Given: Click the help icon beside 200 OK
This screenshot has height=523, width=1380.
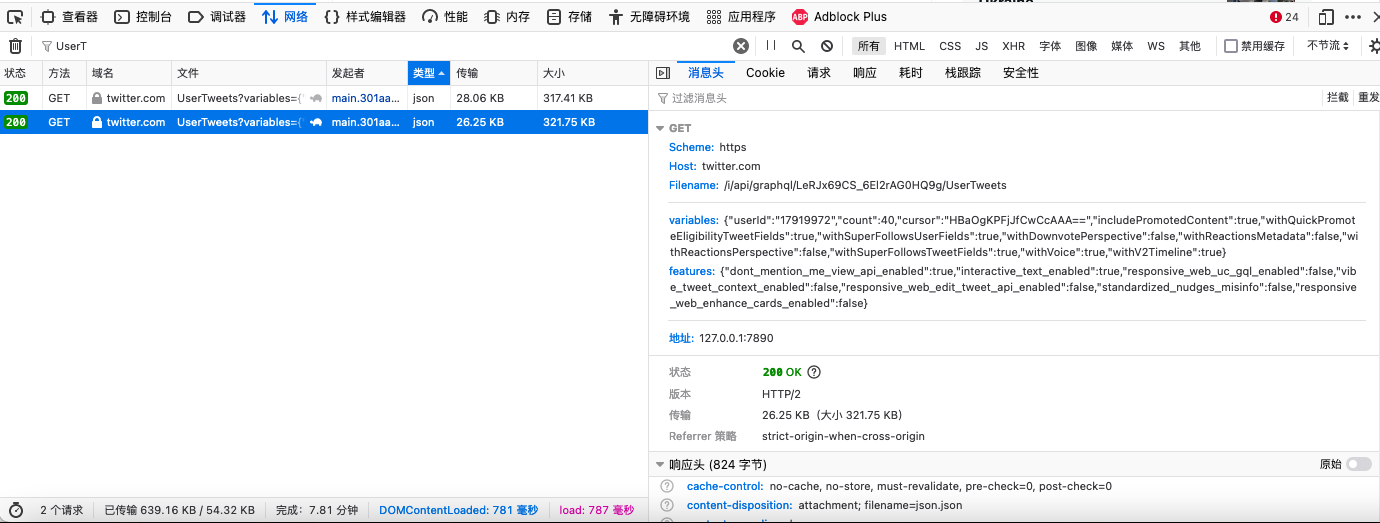Looking at the screenshot, I should click(x=814, y=372).
